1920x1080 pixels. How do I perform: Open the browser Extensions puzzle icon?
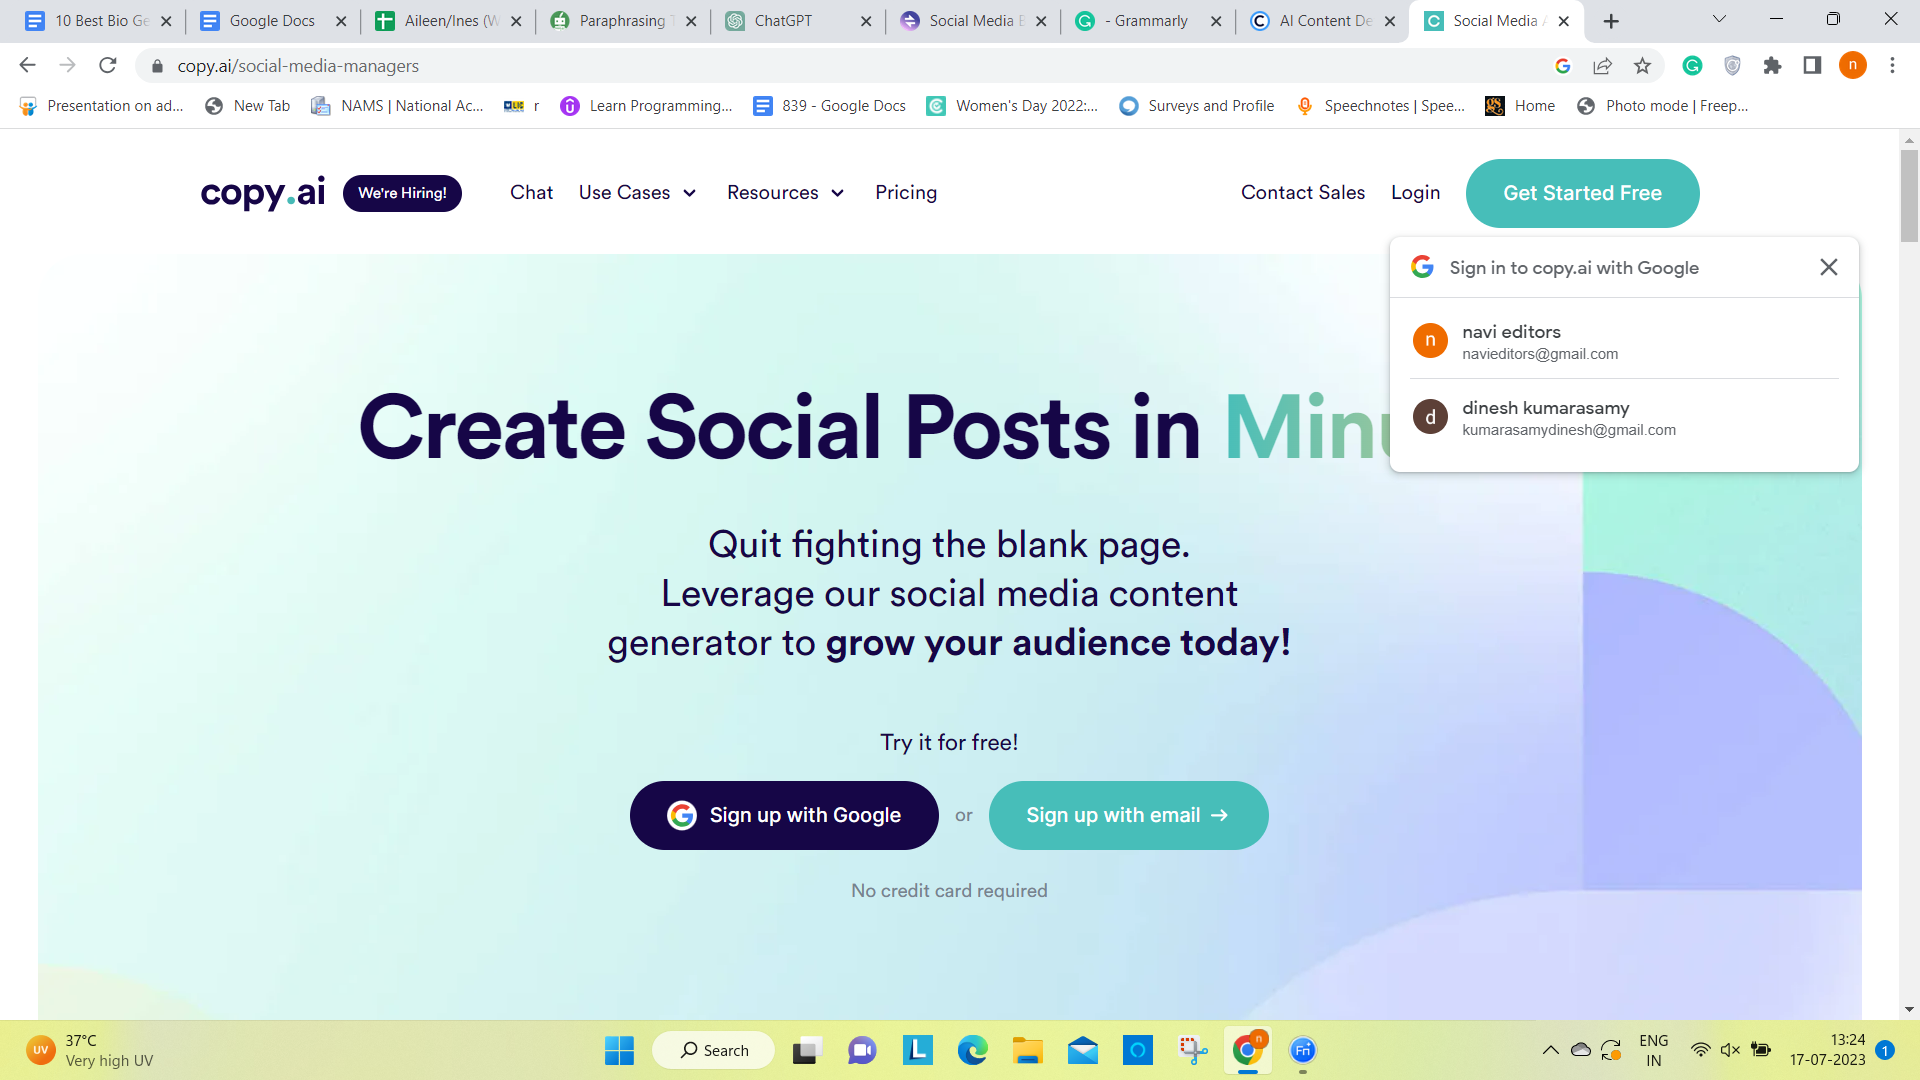click(x=1773, y=66)
